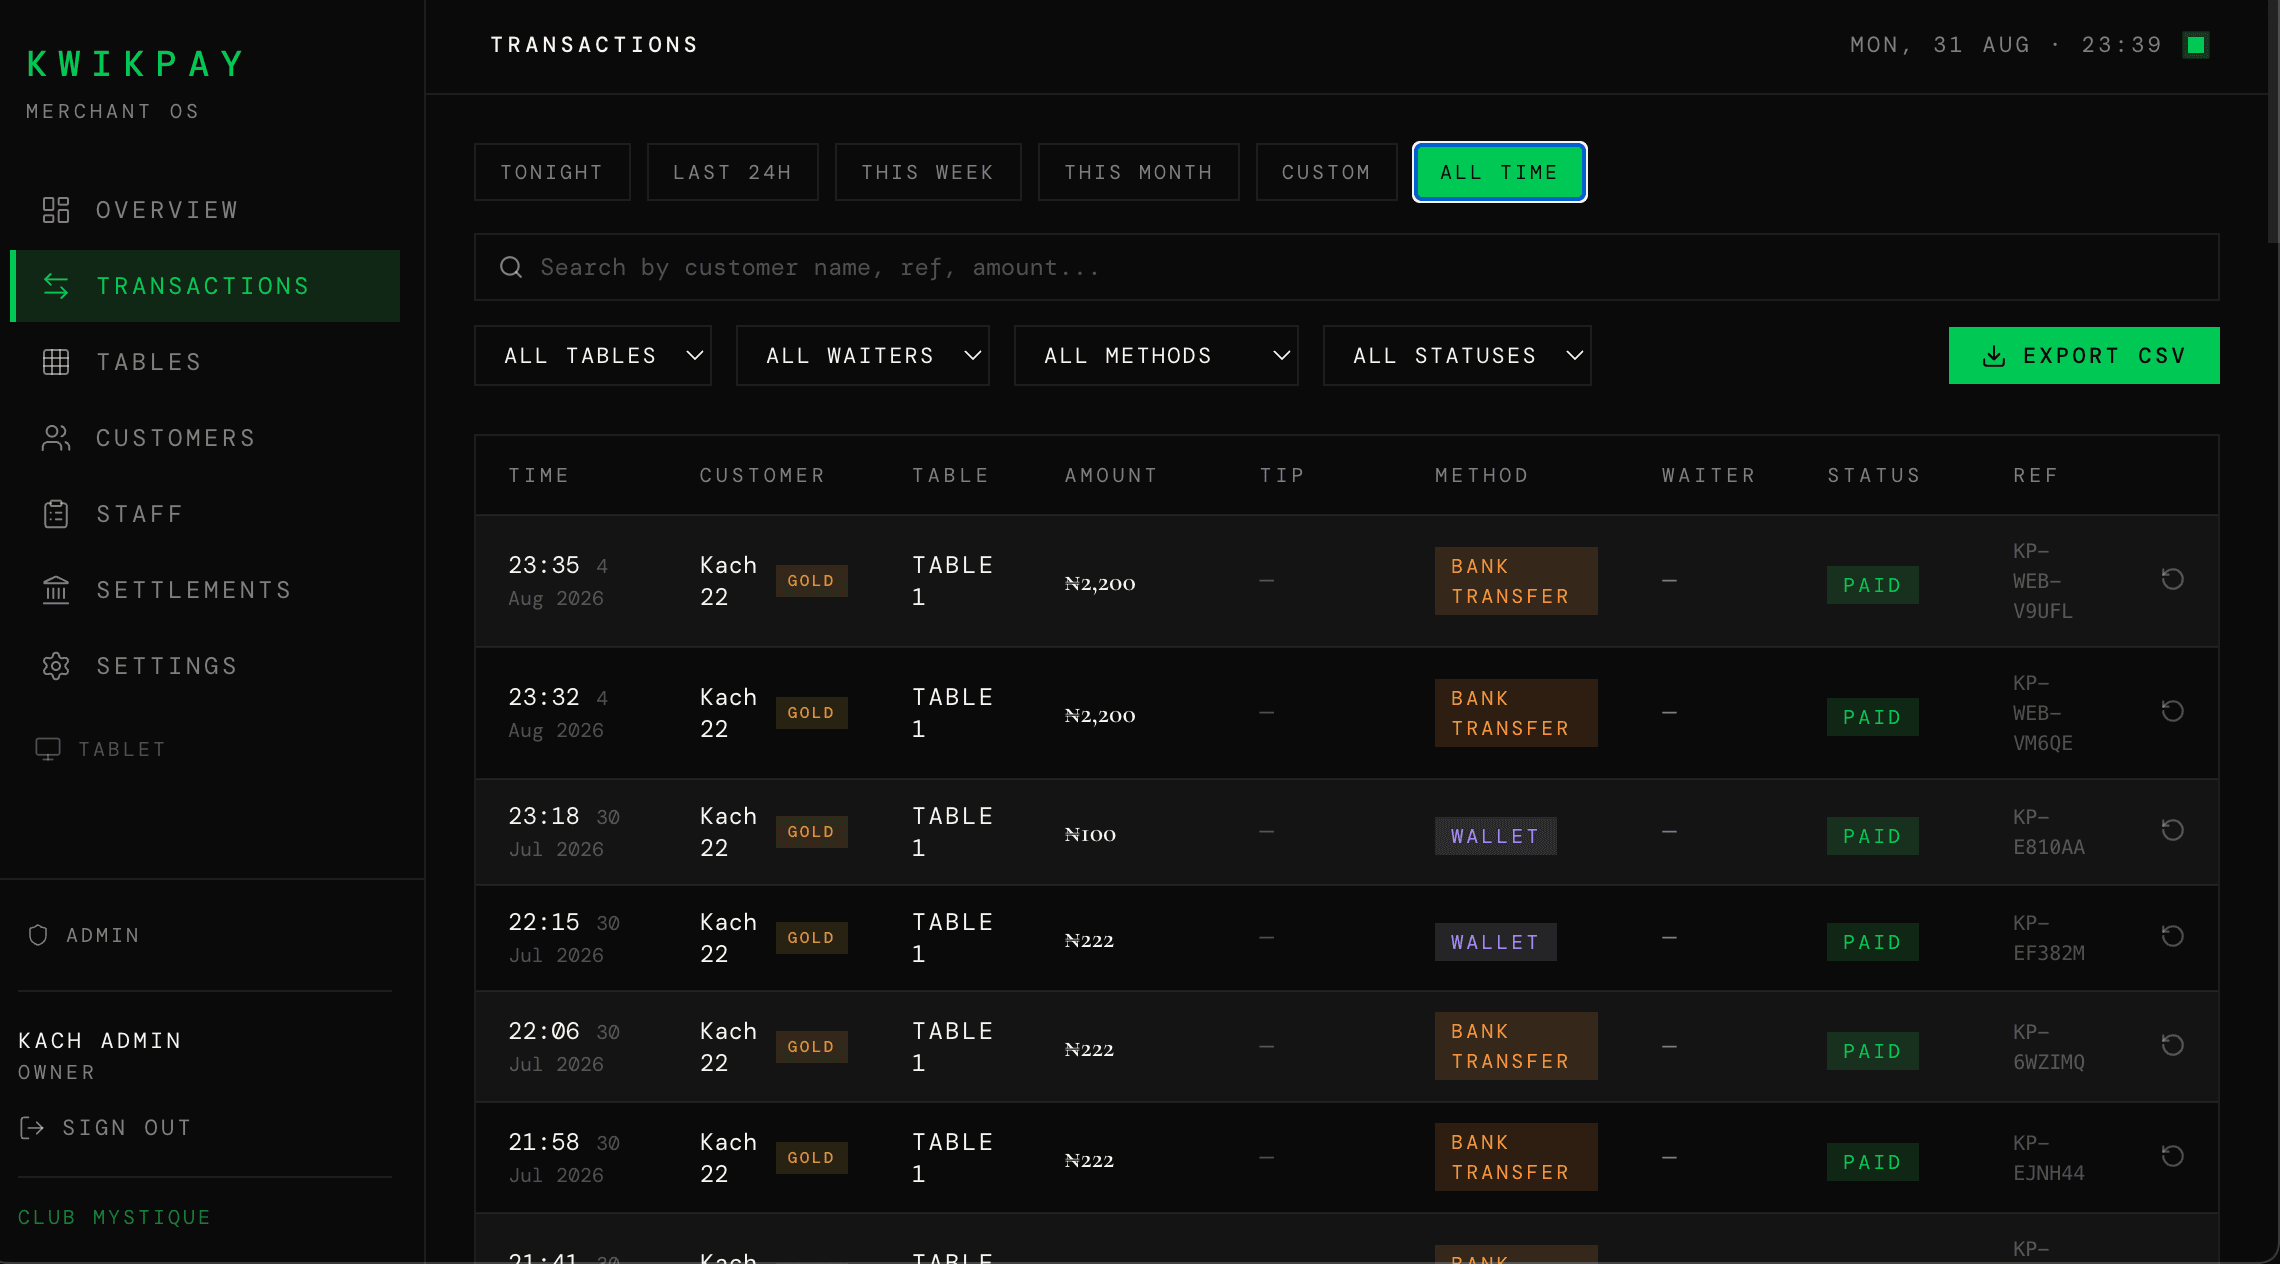Click the download icon on Export CSV

[x=1994, y=356]
